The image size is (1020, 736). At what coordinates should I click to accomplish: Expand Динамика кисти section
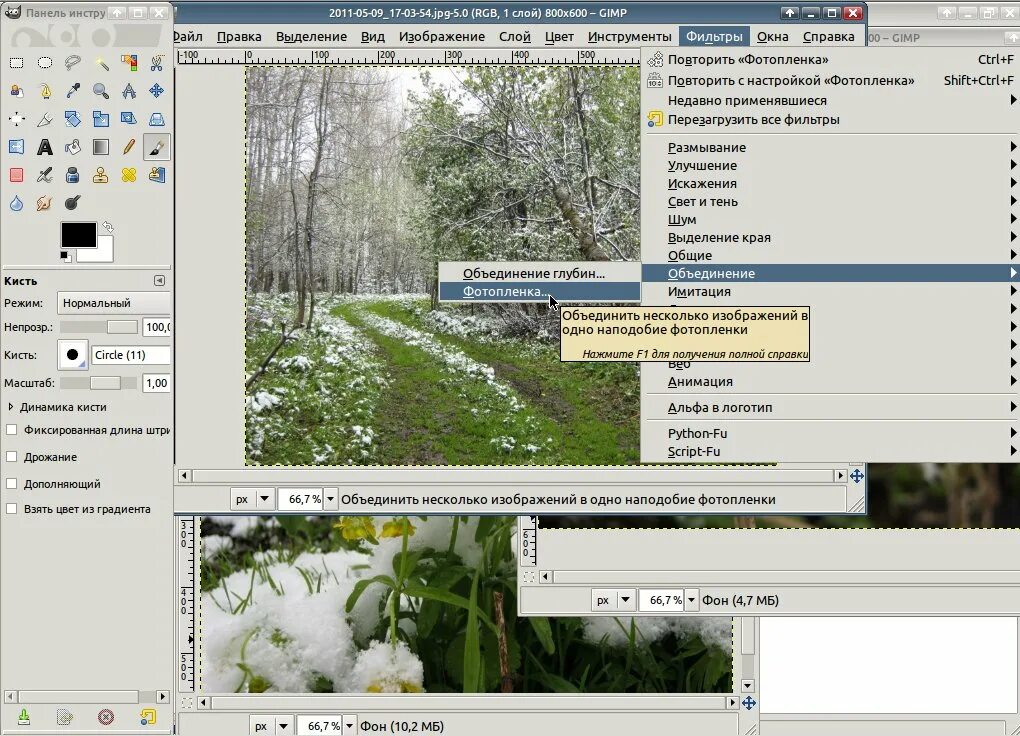10,407
